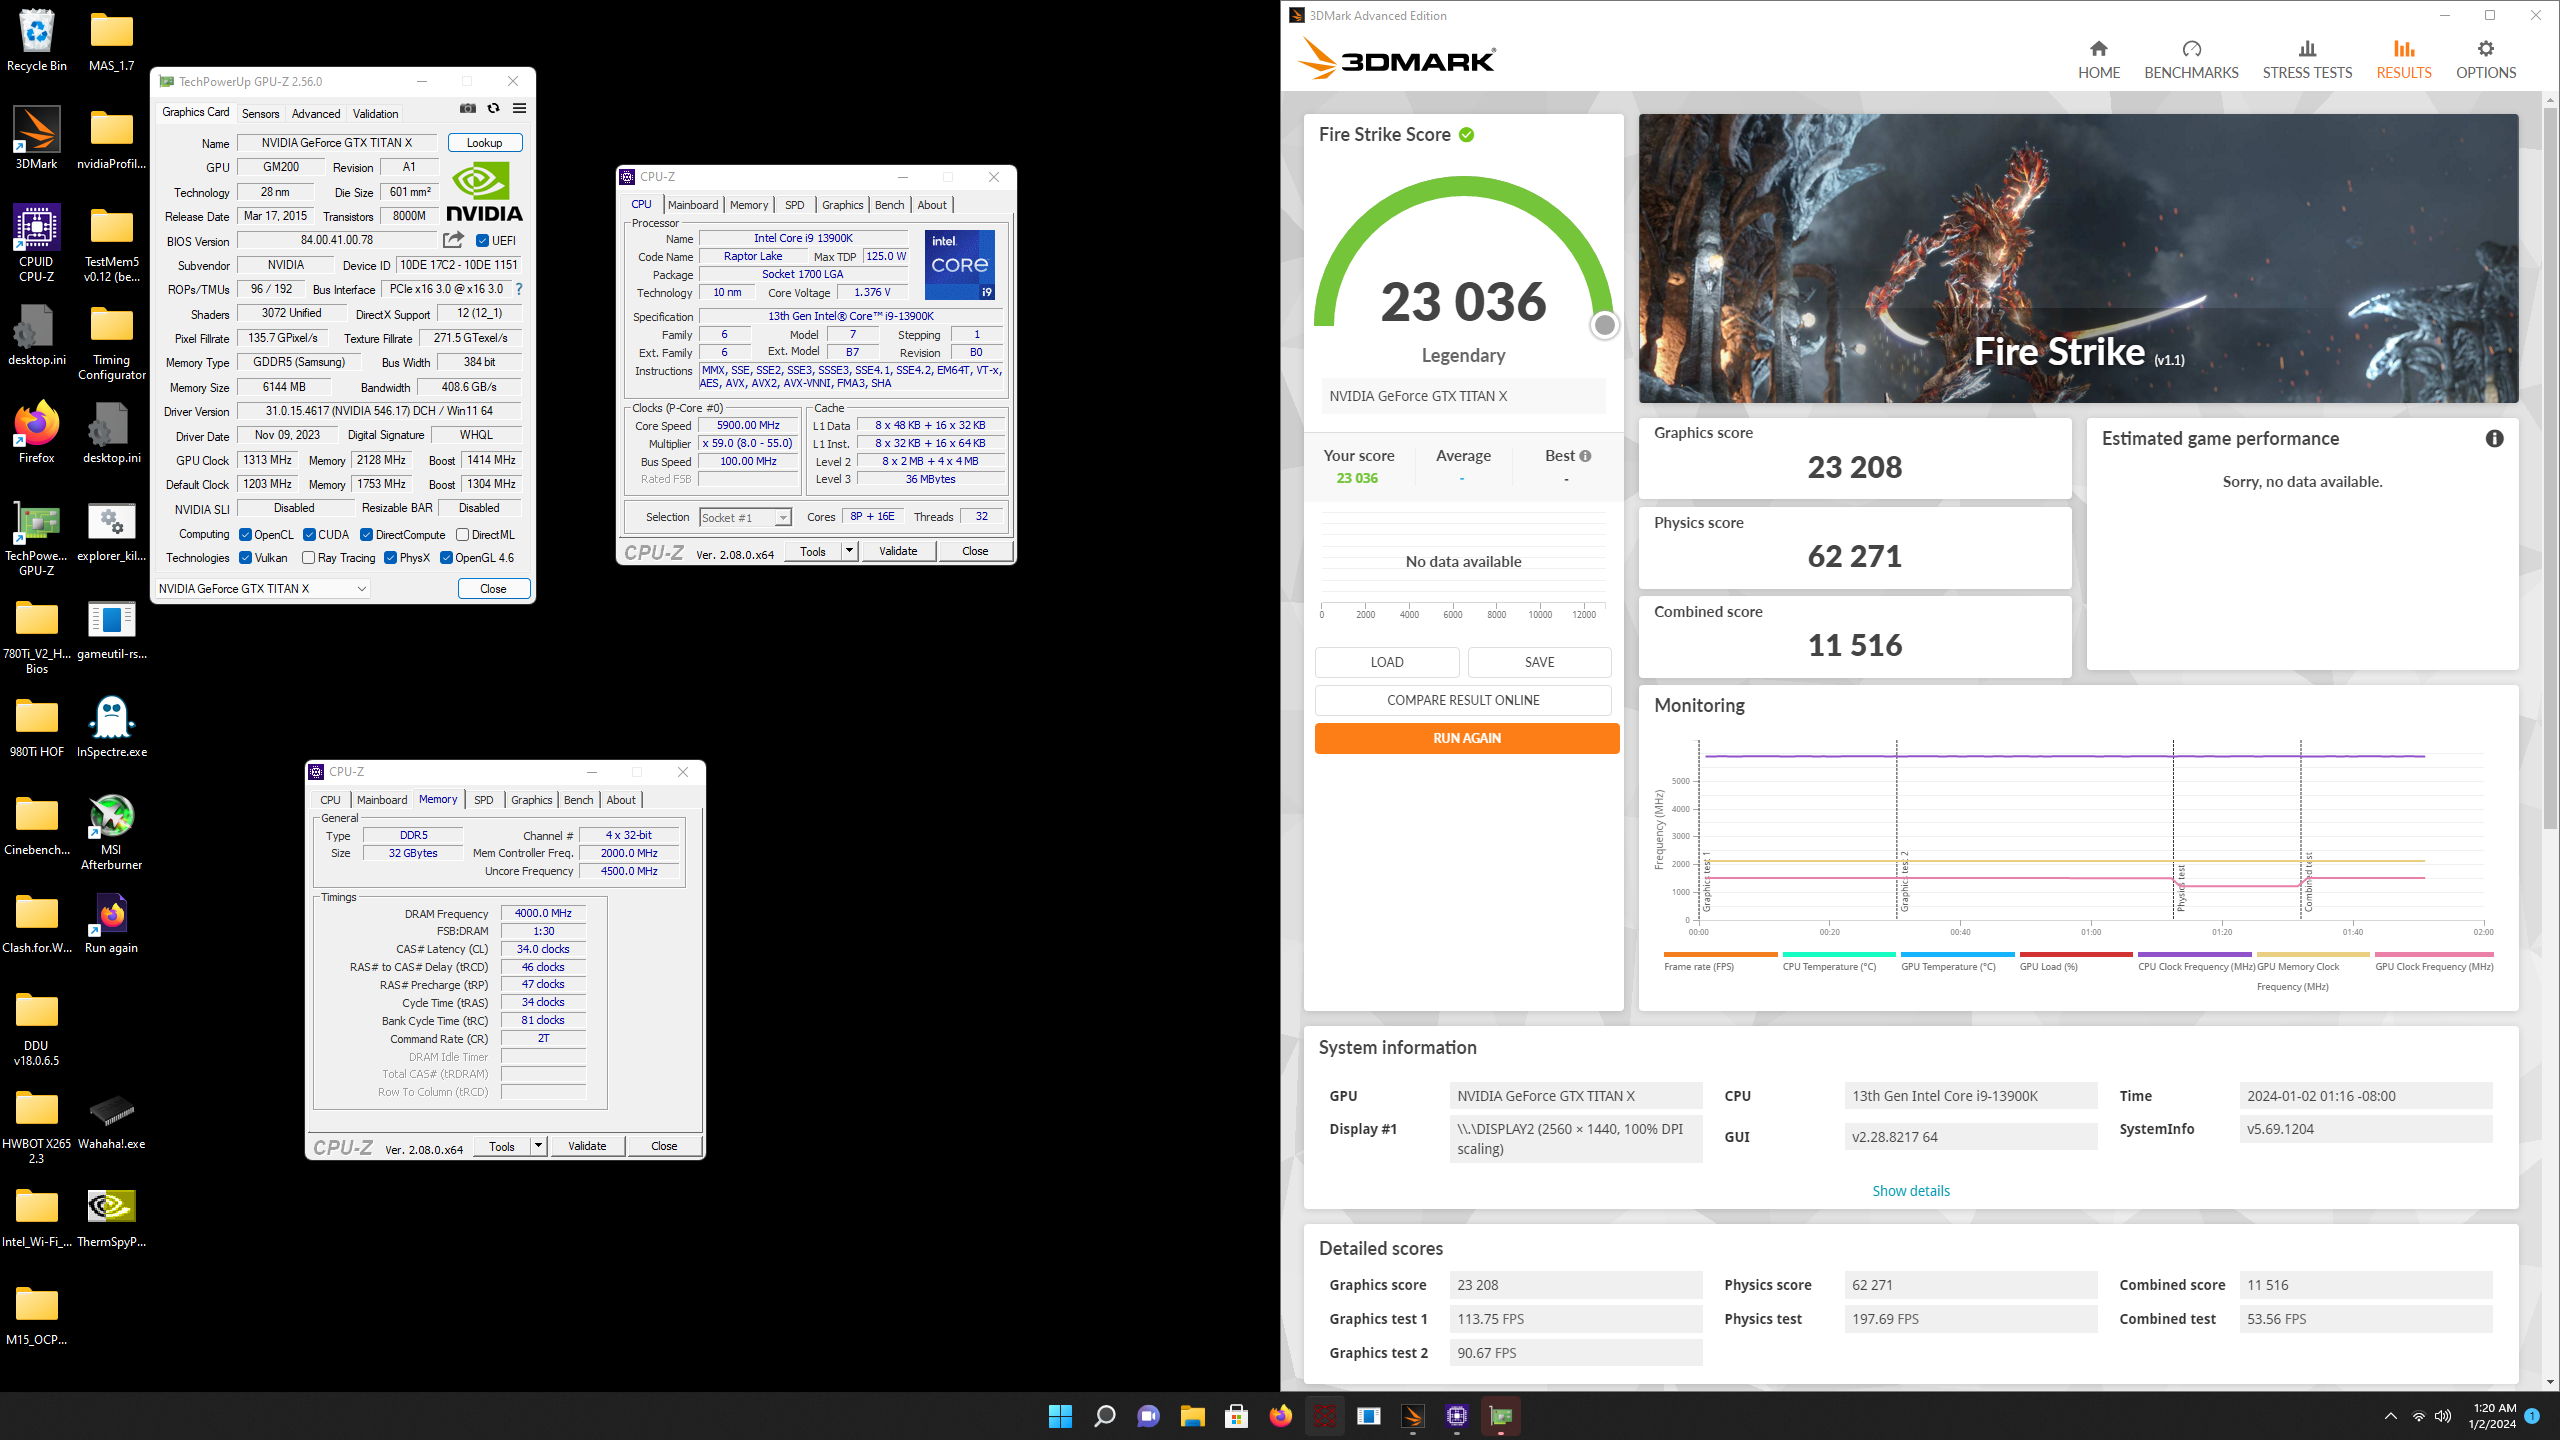Screen dimensions: 2560x1440
Task: Select the 3DMark desktop shortcut
Action: pyautogui.click(x=37, y=138)
